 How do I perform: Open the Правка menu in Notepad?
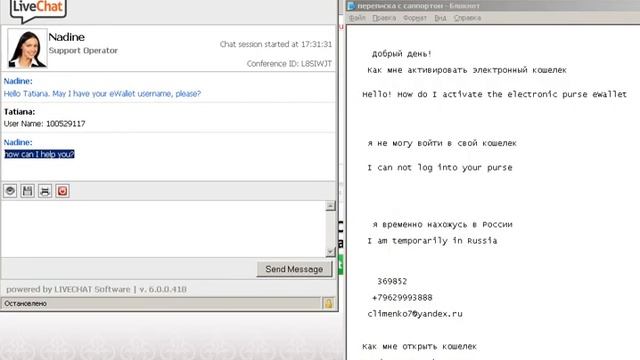[384, 18]
